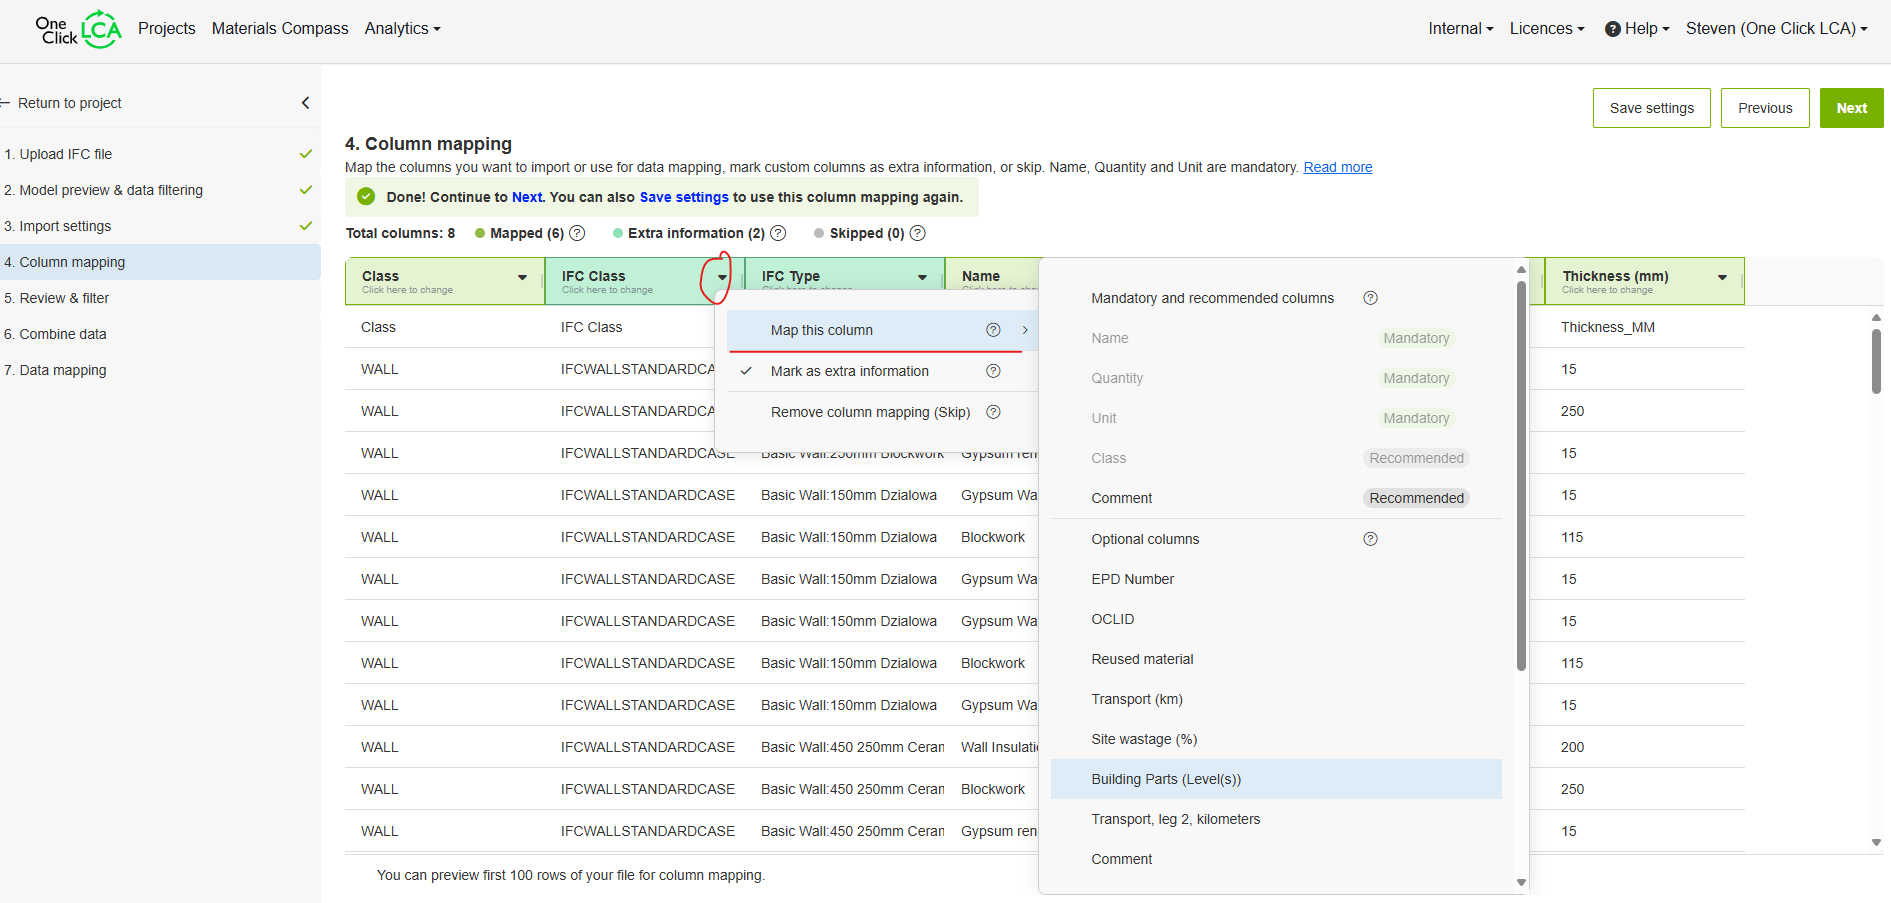Click help icon for Optional columns
This screenshot has height=903, width=1891.
pos(1371,539)
